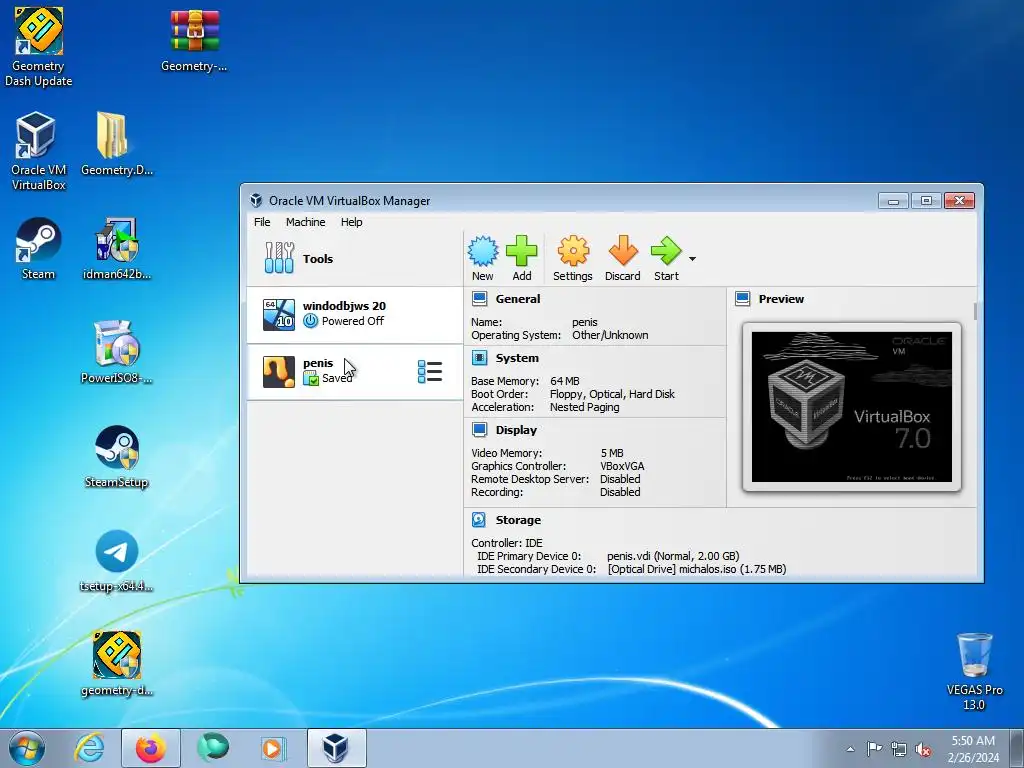Click the green globe taskbar icon
Viewport: 1024px width, 768px height.
tap(213, 748)
